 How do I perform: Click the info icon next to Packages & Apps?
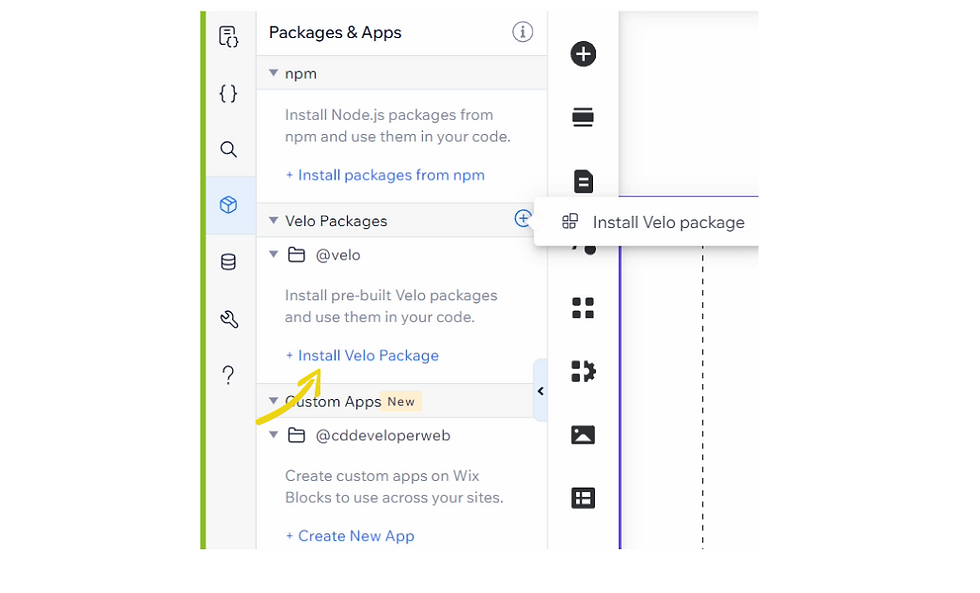pos(522,32)
